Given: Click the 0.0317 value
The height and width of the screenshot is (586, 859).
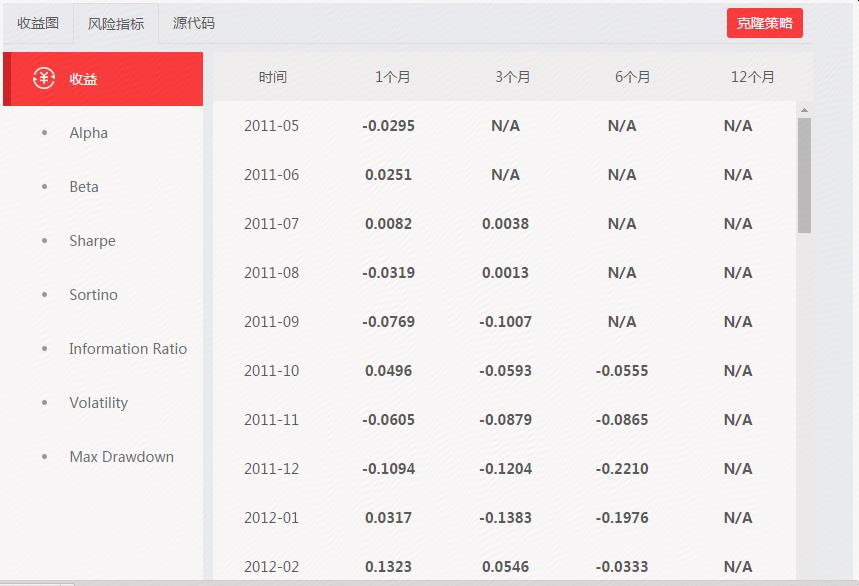Looking at the screenshot, I should (388, 518).
